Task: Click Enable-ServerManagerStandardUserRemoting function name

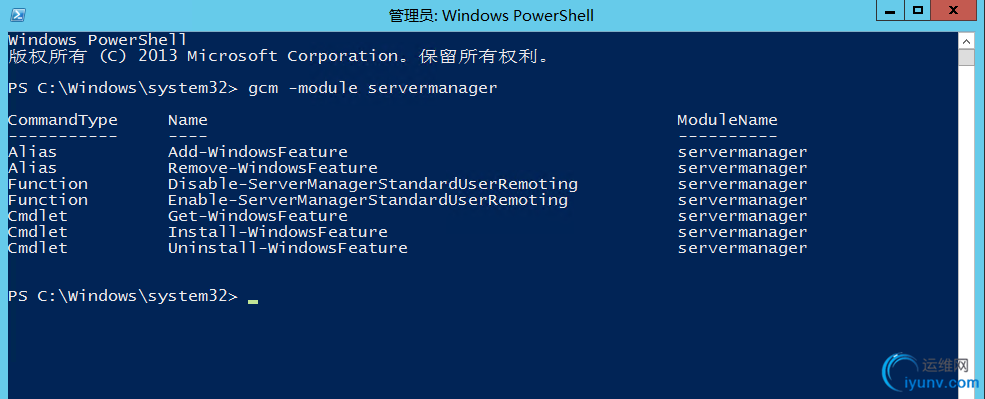Action: point(367,200)
